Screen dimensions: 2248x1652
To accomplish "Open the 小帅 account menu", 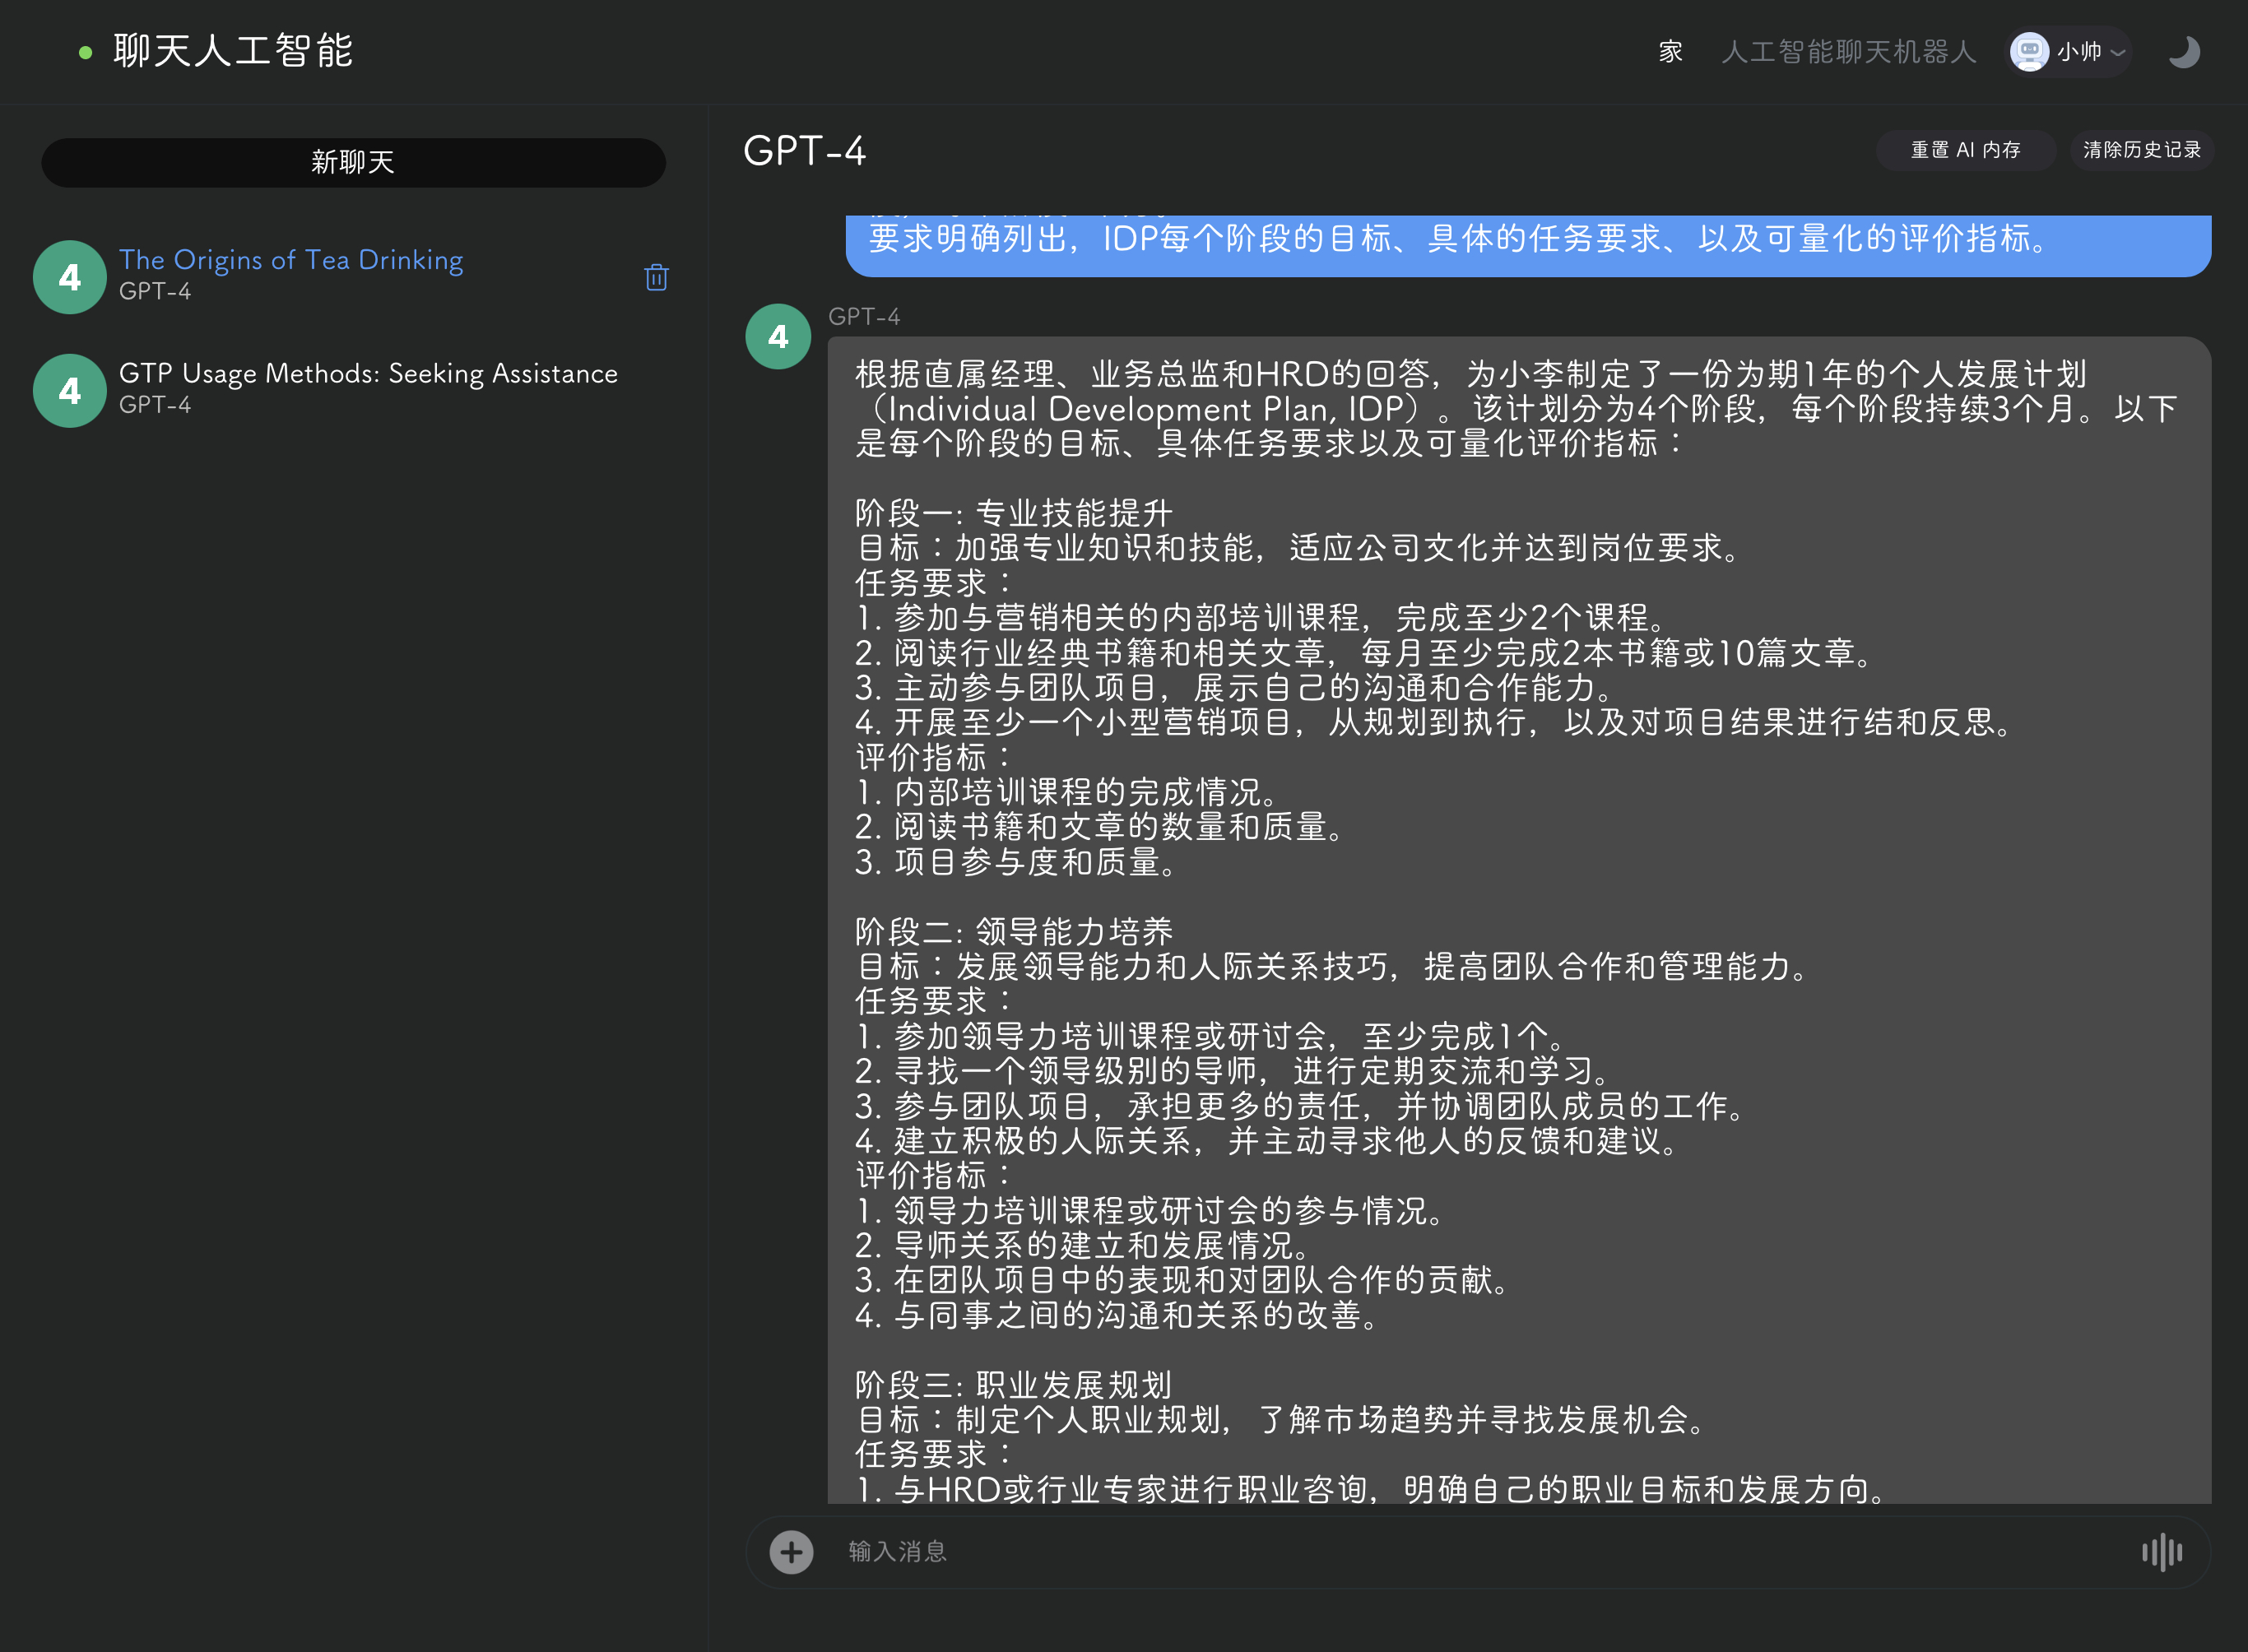I will click(2079, 52).
